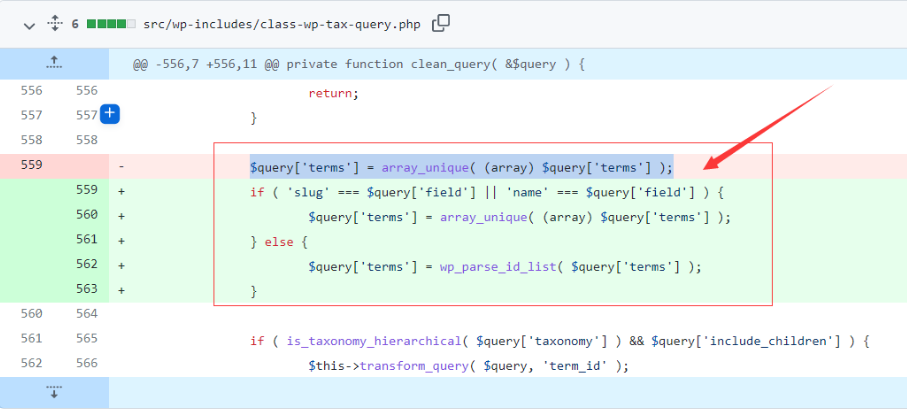The height and width of the screenshot is (413, 907).
Task: Click new line number 565
Action: click(x=87, y=338)
